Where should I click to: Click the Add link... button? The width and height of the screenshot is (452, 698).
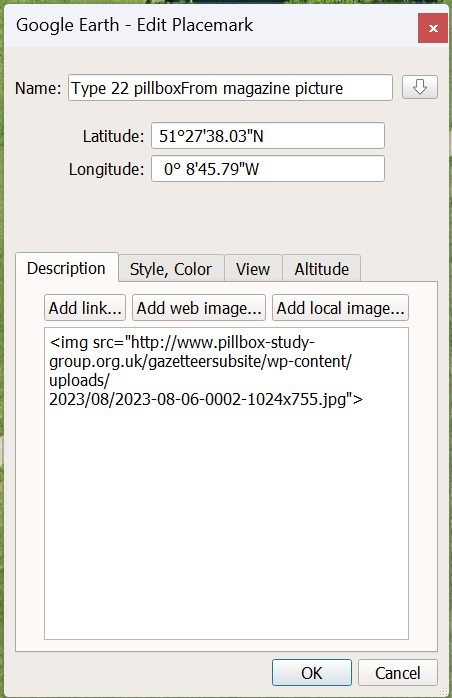coord(85,308)
